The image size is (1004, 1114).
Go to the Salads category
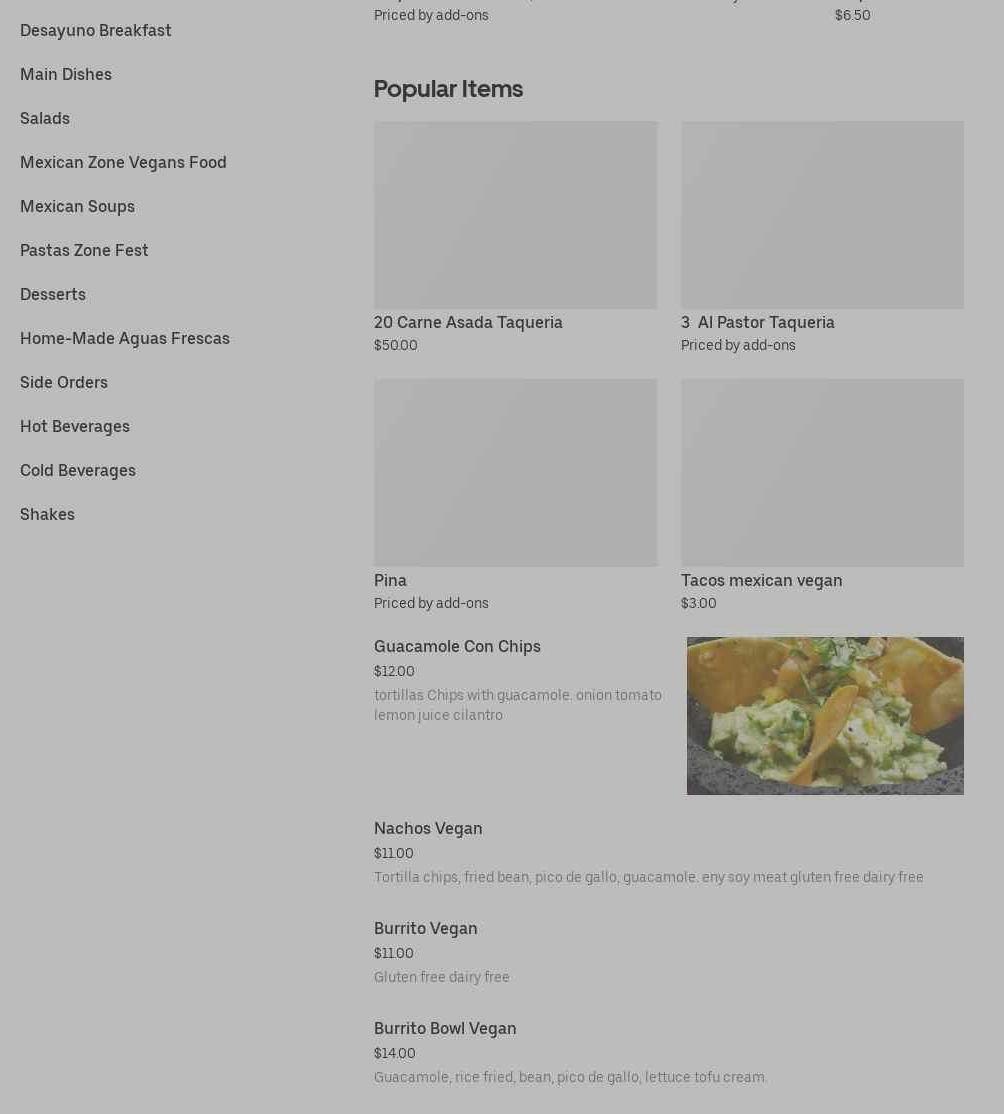point(45,119)
